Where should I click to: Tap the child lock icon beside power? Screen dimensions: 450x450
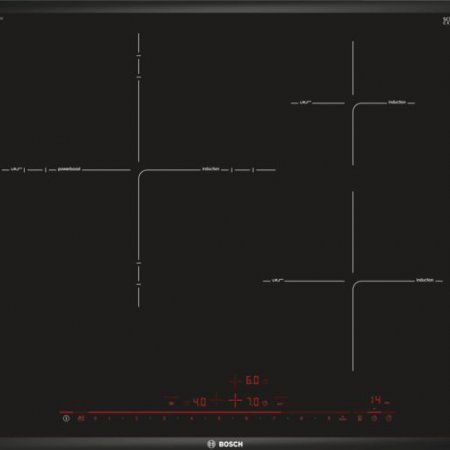click(x=81, y=418)
